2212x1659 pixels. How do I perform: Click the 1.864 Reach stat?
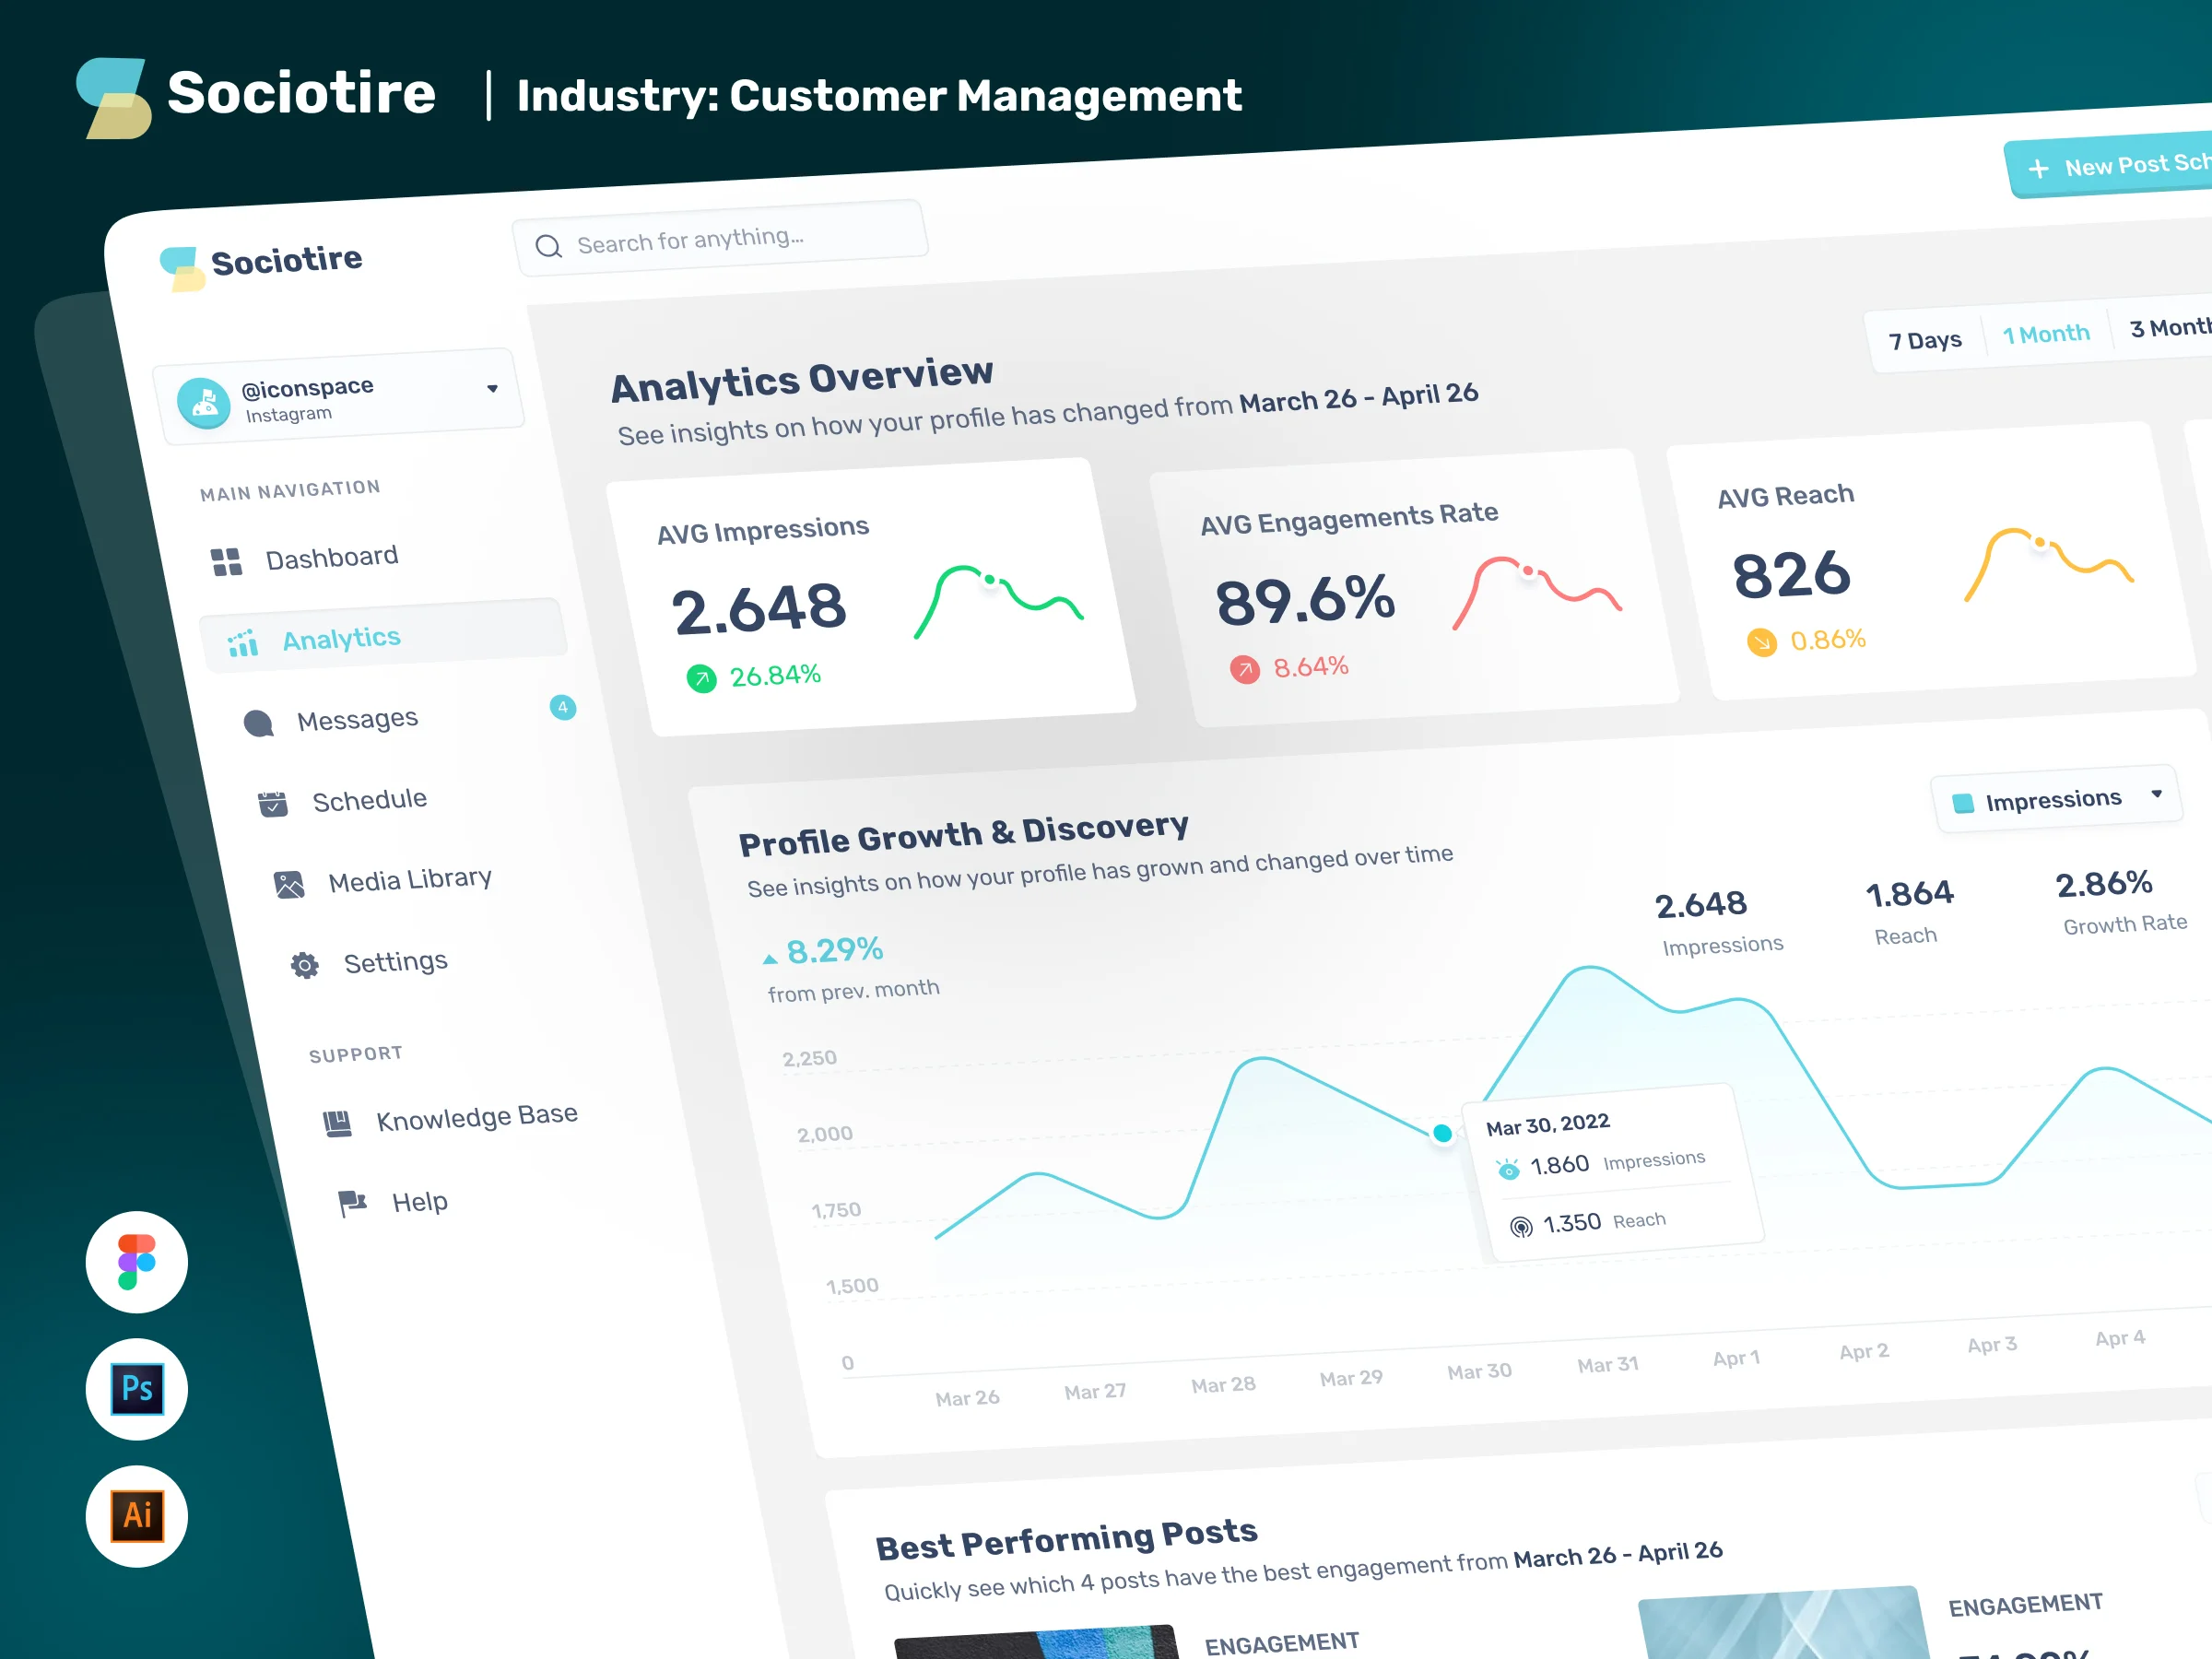pyautogui.click(x=1909, y=912)
